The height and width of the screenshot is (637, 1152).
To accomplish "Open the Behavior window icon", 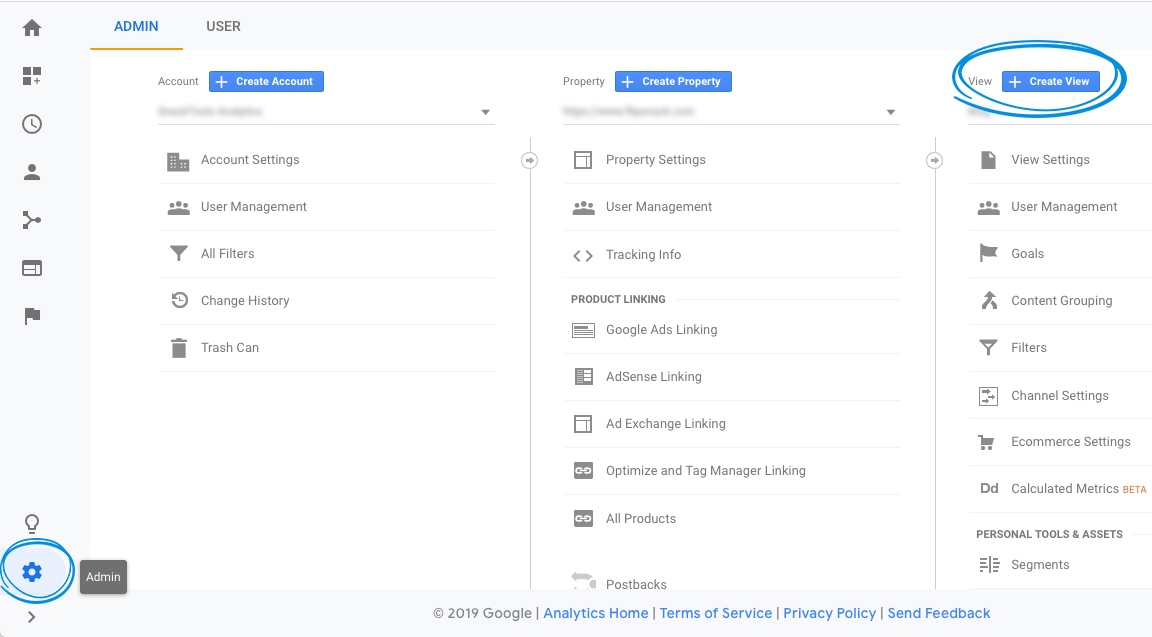I will pos(32,268).
